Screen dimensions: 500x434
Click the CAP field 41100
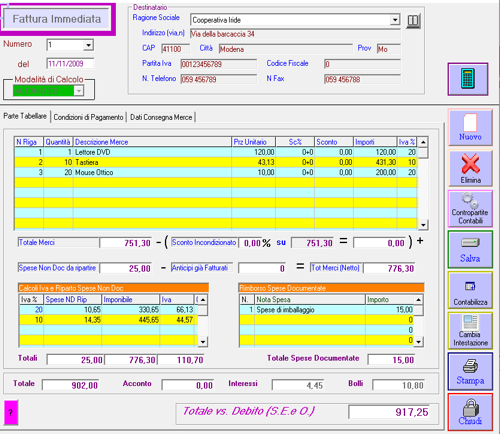coord(175,49)
